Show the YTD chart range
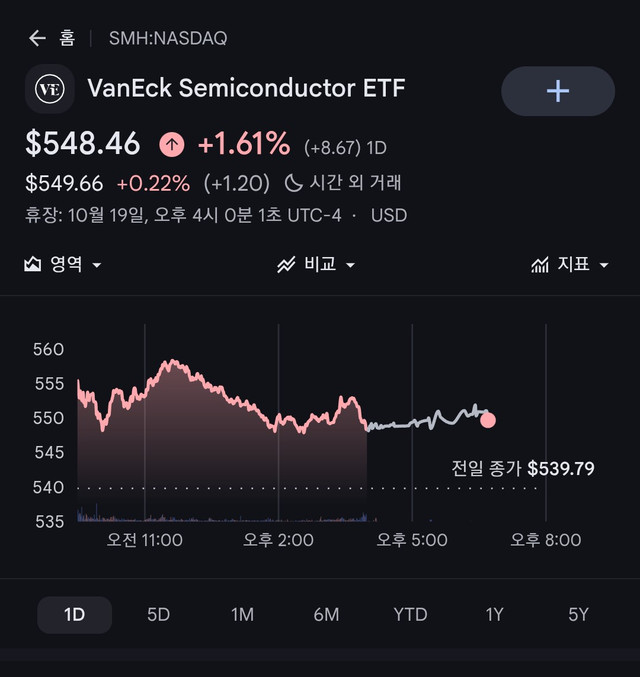The width and height of the screenshot is (640, 677). (x=410, y=615)
